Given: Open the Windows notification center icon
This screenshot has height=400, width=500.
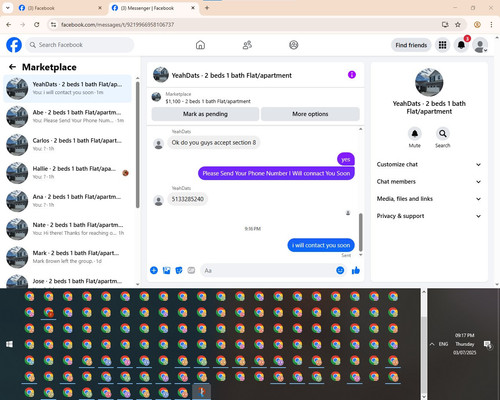Looking at the screenshot, I should [x=487, y=344].
